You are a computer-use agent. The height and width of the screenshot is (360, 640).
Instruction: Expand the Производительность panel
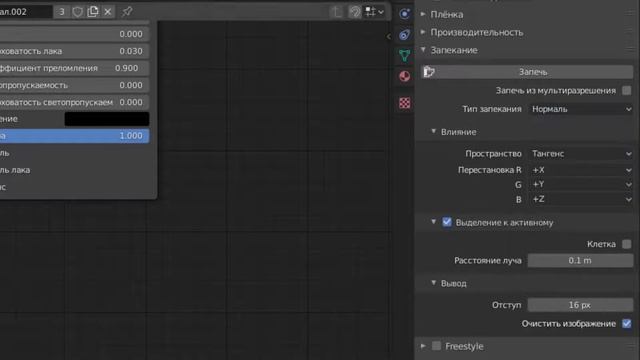click(423, 32)
